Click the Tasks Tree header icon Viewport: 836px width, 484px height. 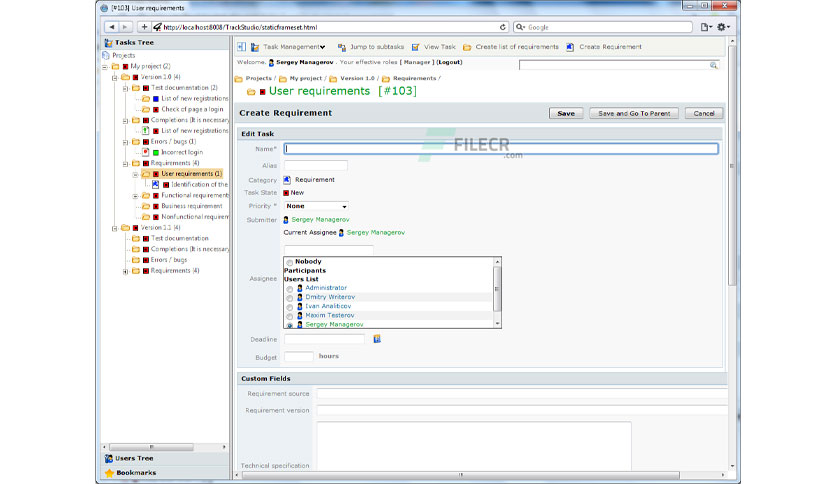click(x=108, y=43)
